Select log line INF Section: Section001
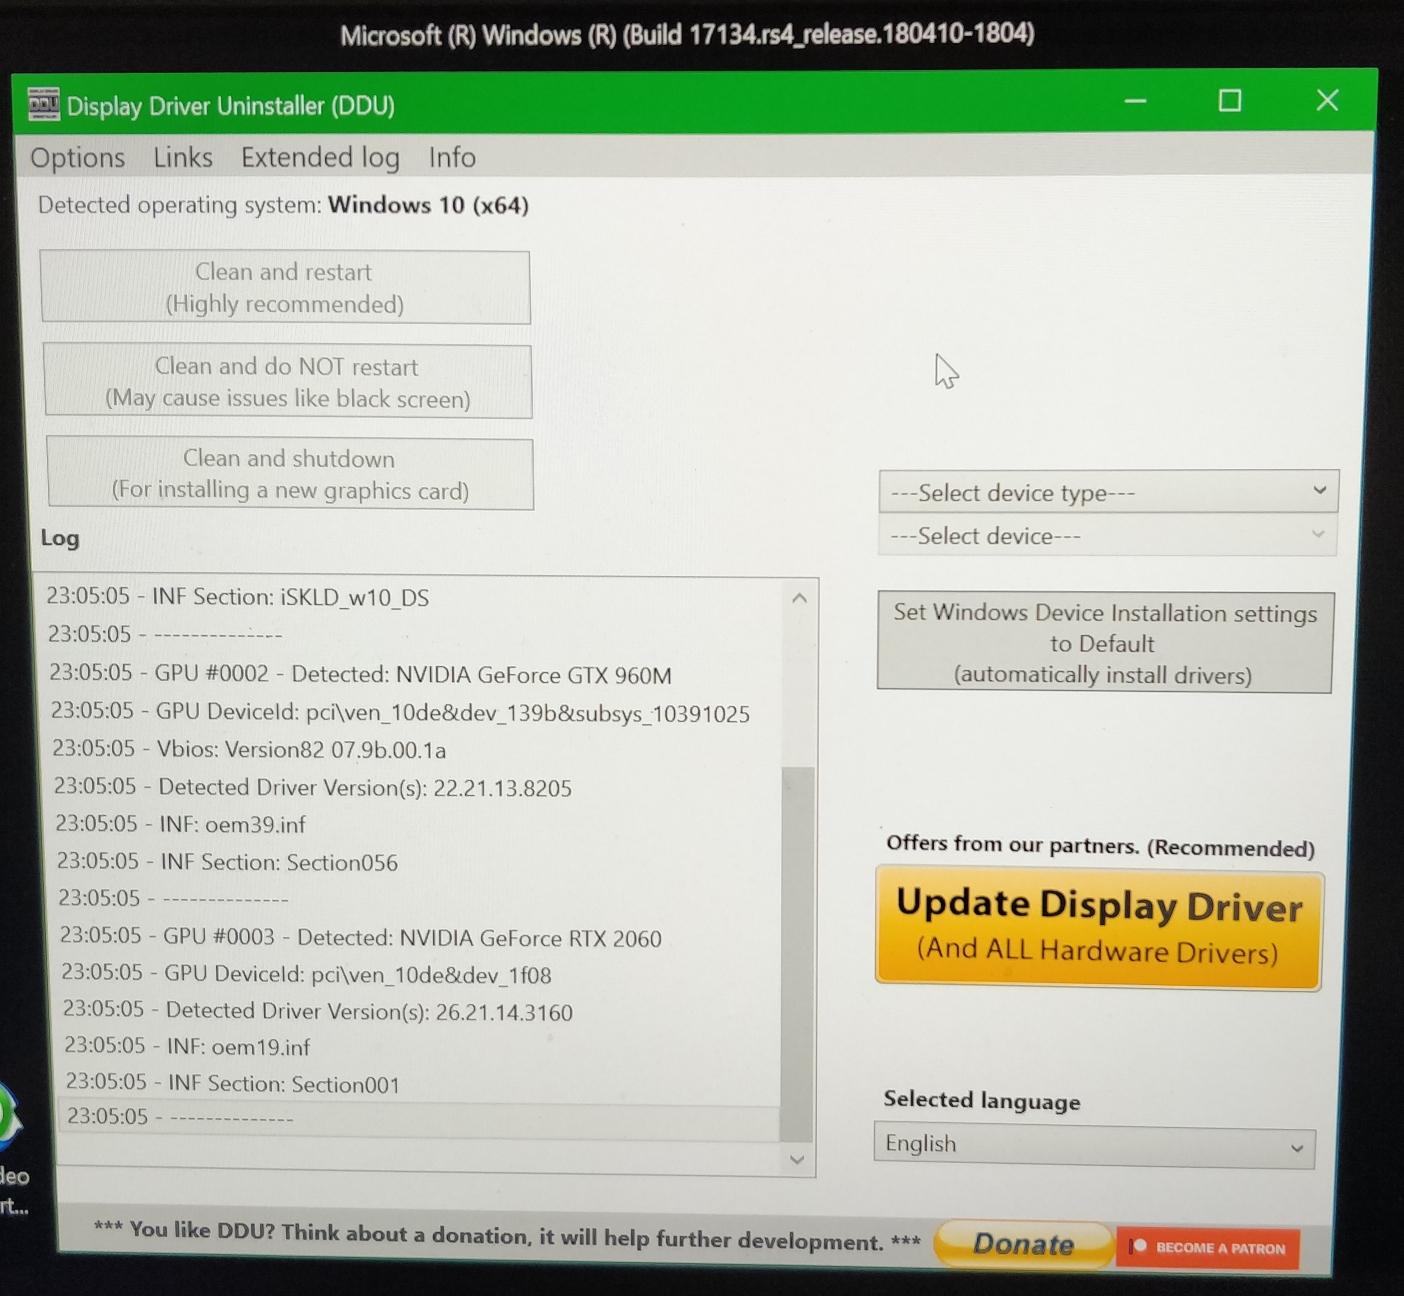Image resolution: width=1404 pixels, height=1296 pixels. 233,1083
